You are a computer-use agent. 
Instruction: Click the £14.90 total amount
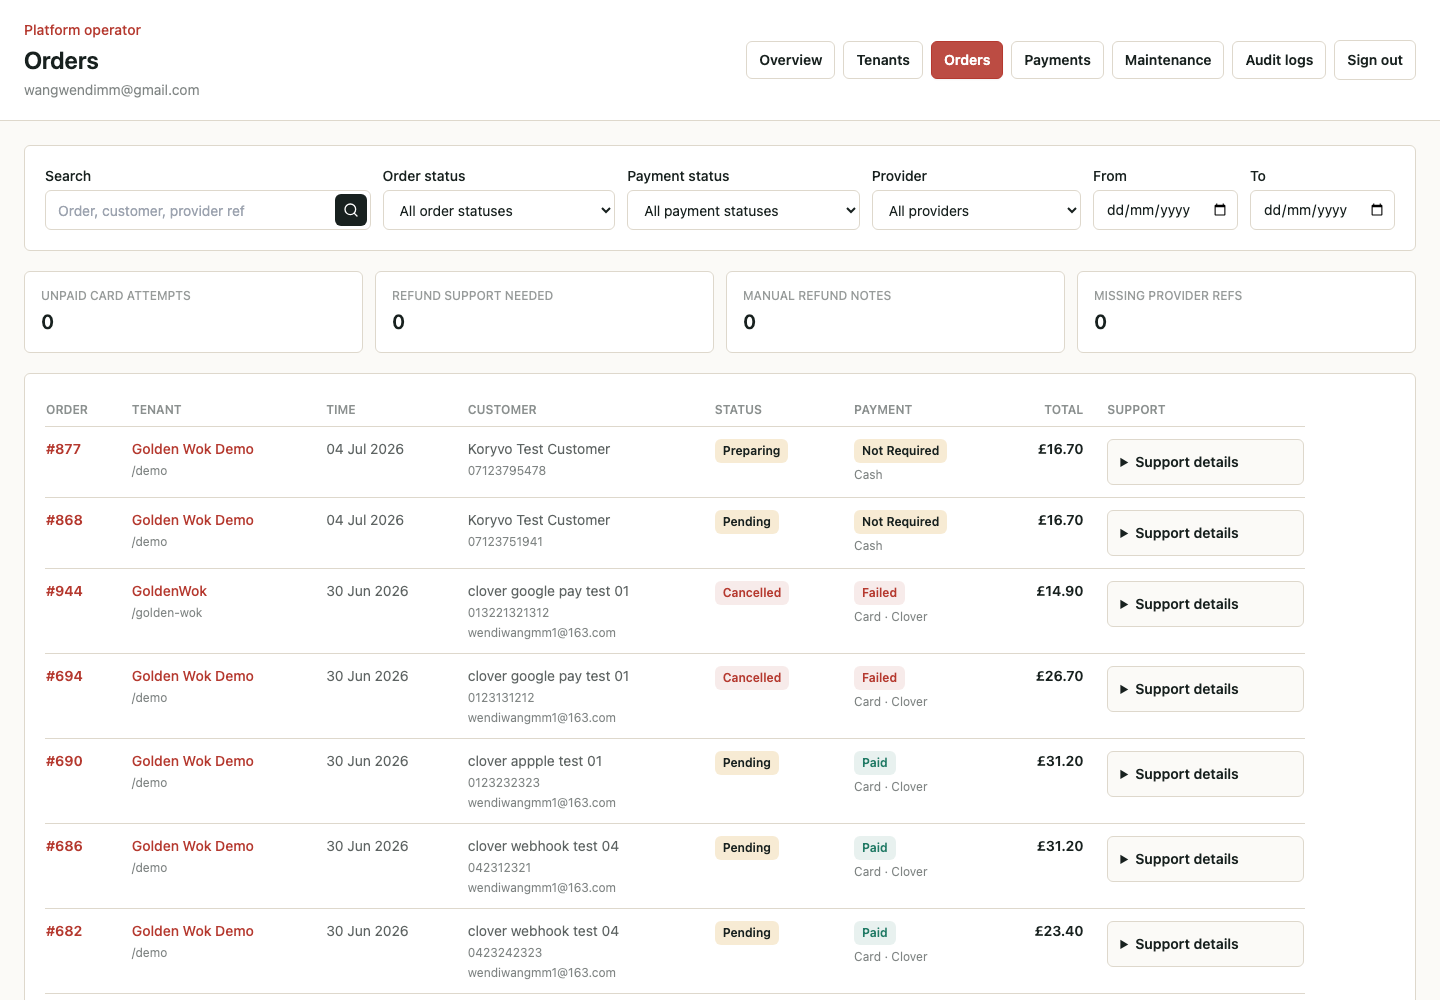pyautogui.click(x=1059, y=591)
